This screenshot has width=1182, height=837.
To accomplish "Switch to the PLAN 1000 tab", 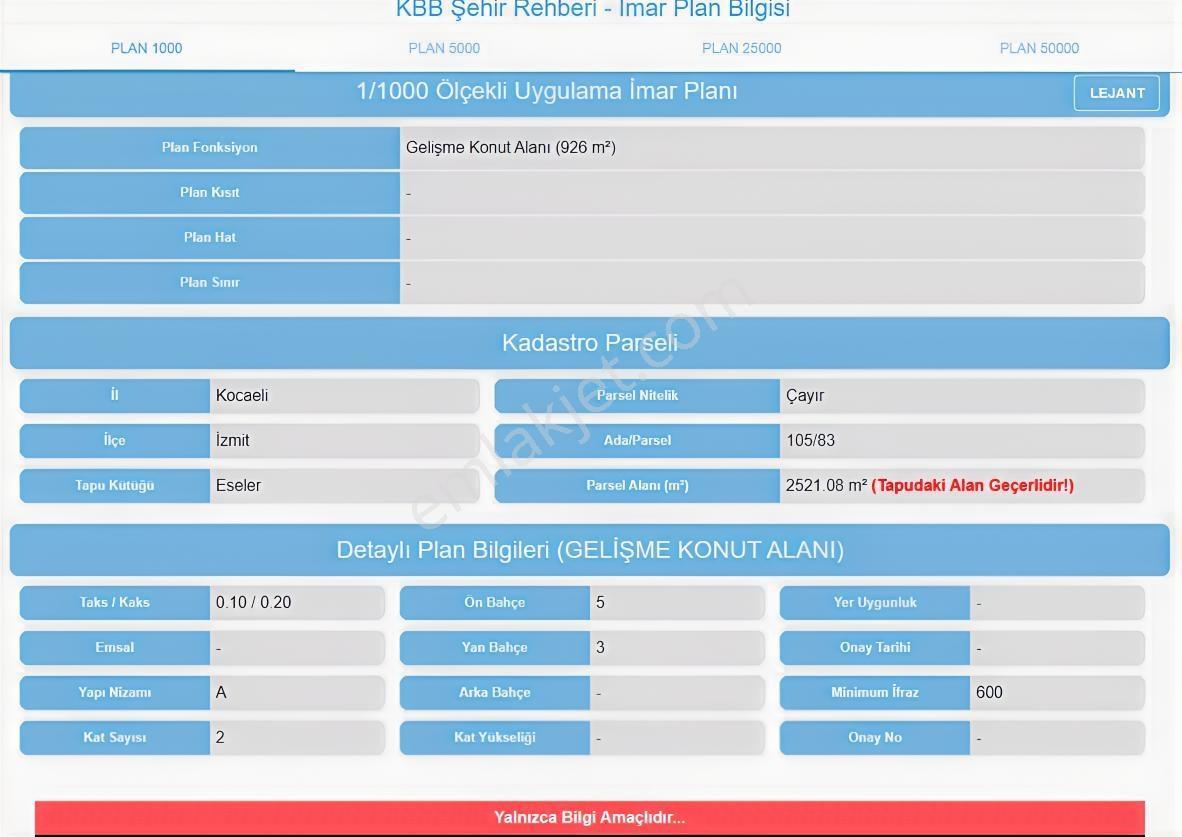I will coord(146,48).
